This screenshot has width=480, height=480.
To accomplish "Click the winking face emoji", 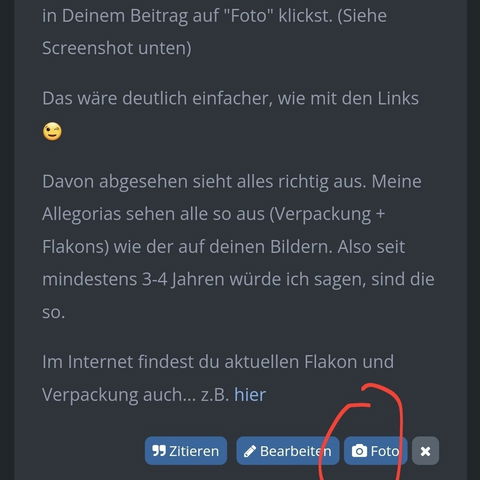I will coord(52,131).
